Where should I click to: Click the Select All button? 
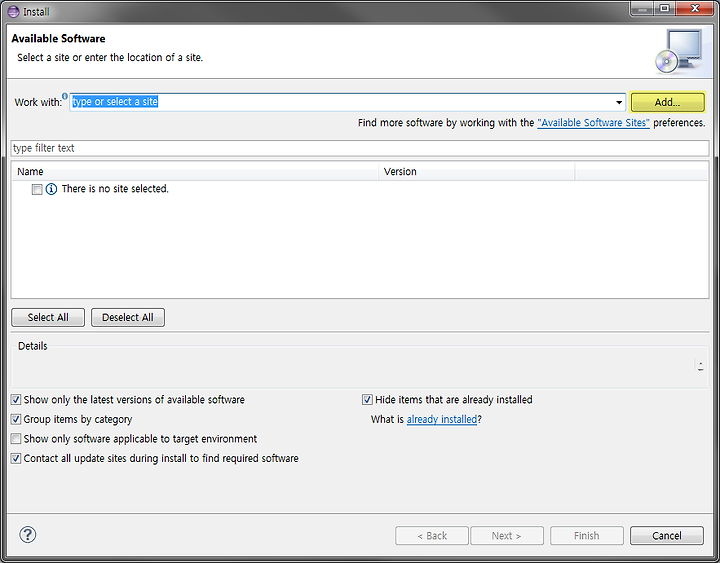(48, 317)
